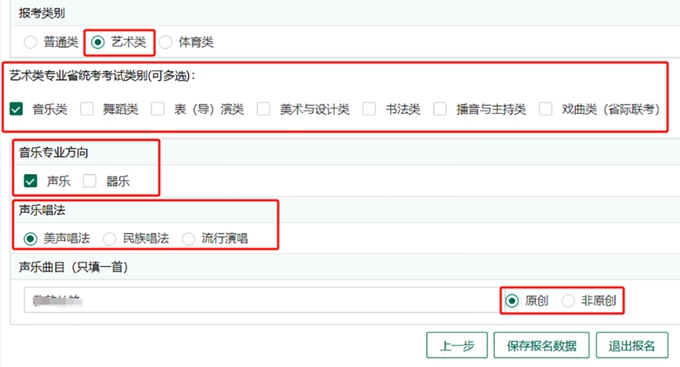
Task: Select the 戏曲类(省际联考) checkbox
Action: pyautogui.click(x=546, y=109)
